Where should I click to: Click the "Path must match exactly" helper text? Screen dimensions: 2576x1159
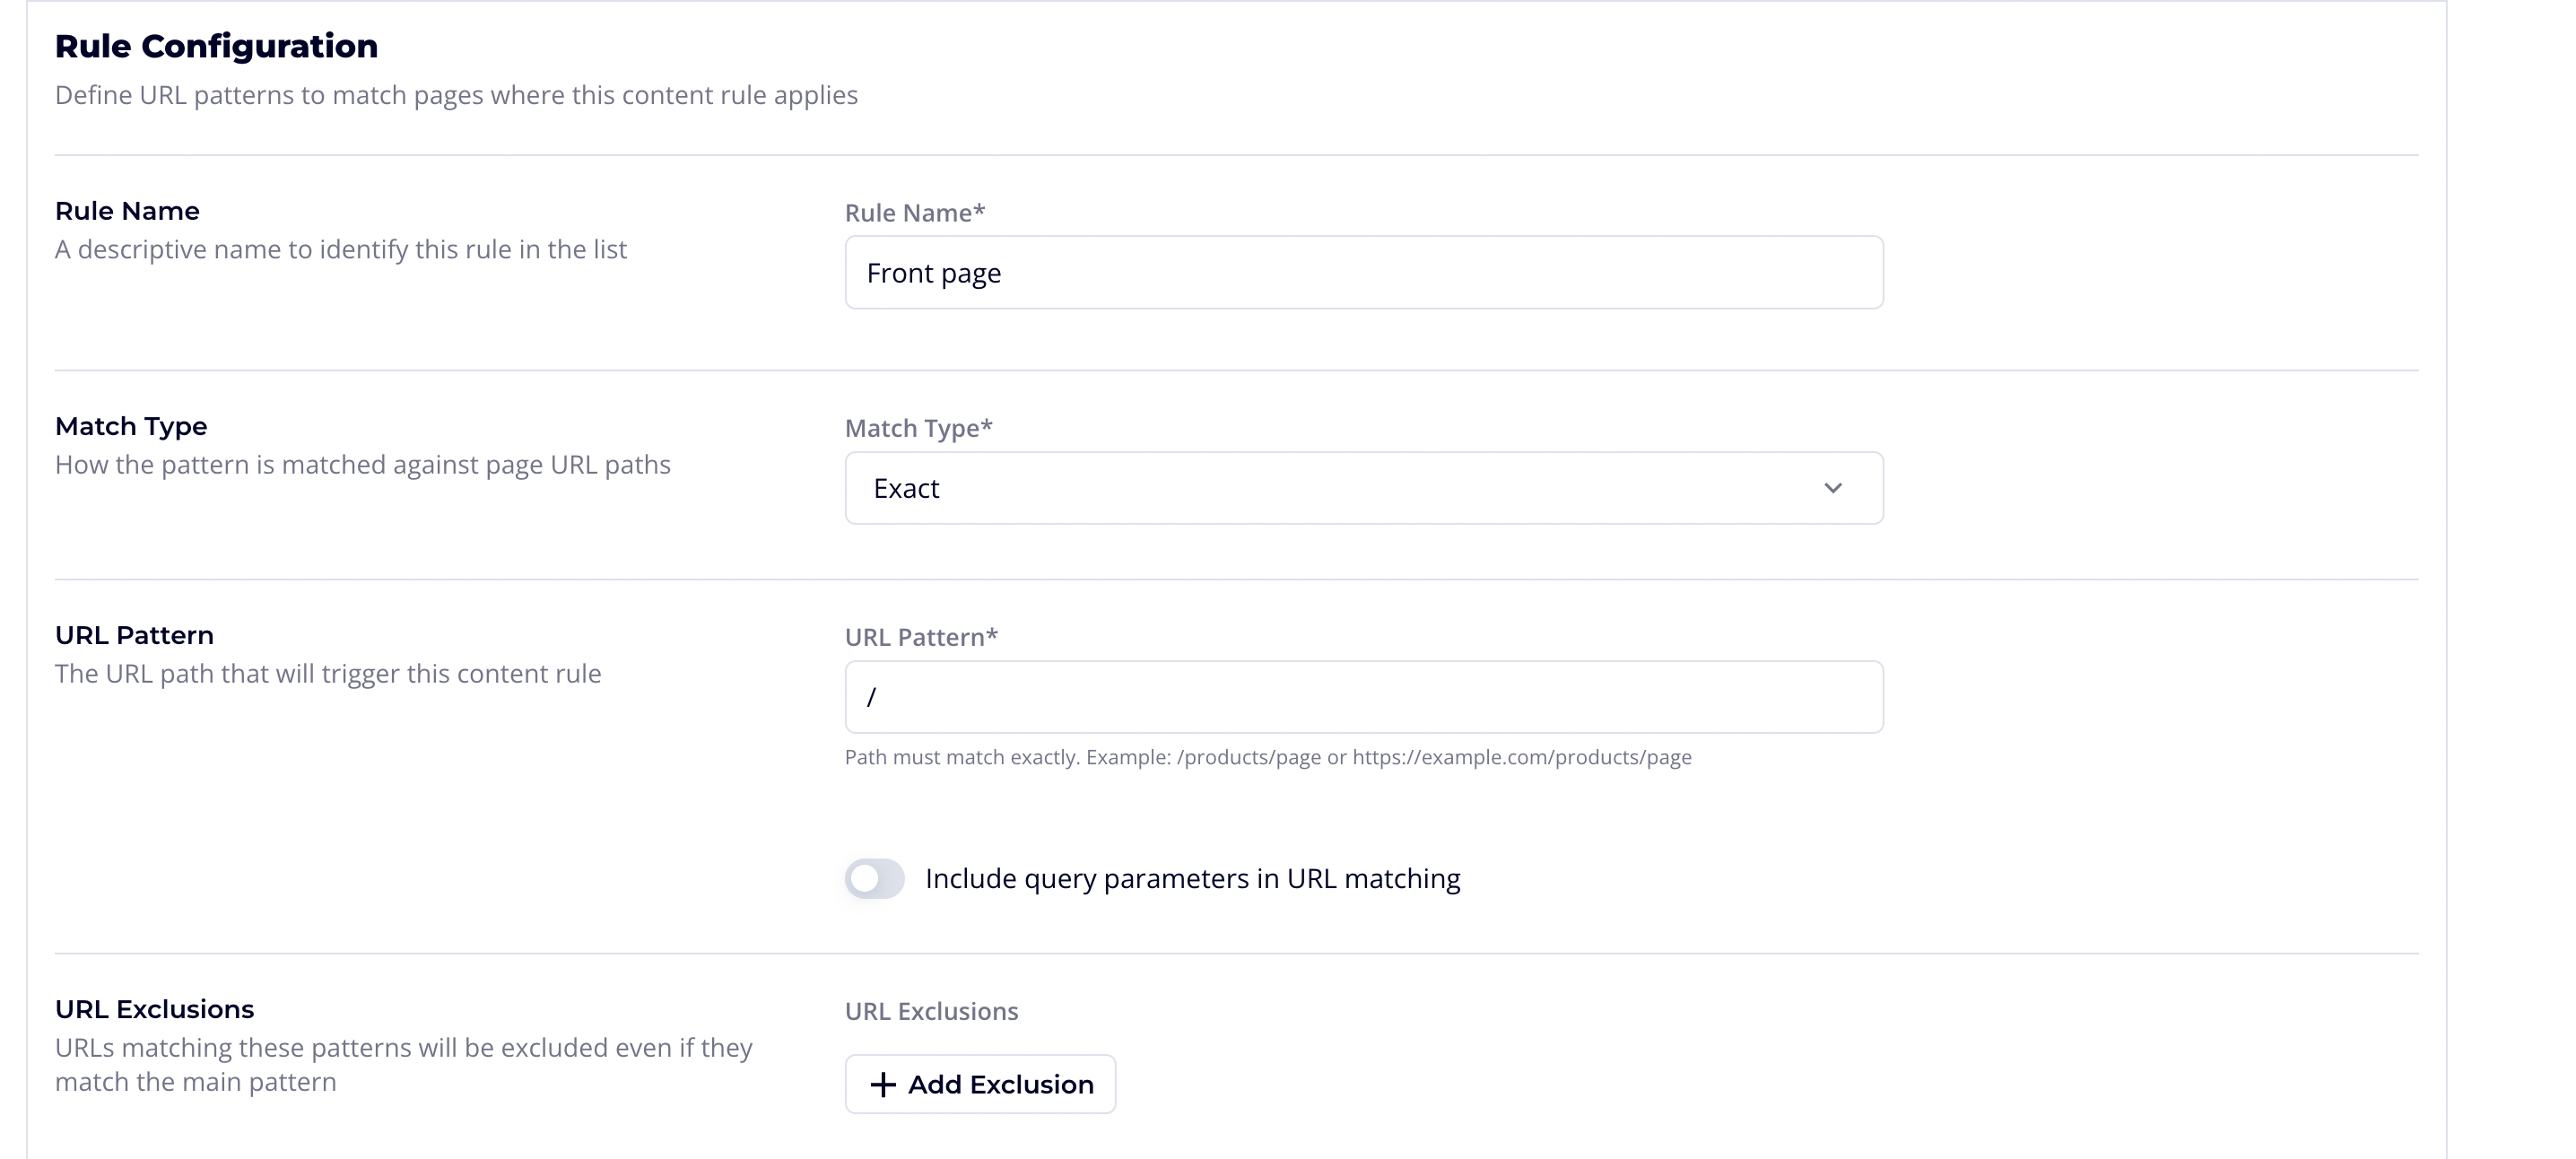pos(1267,757)
